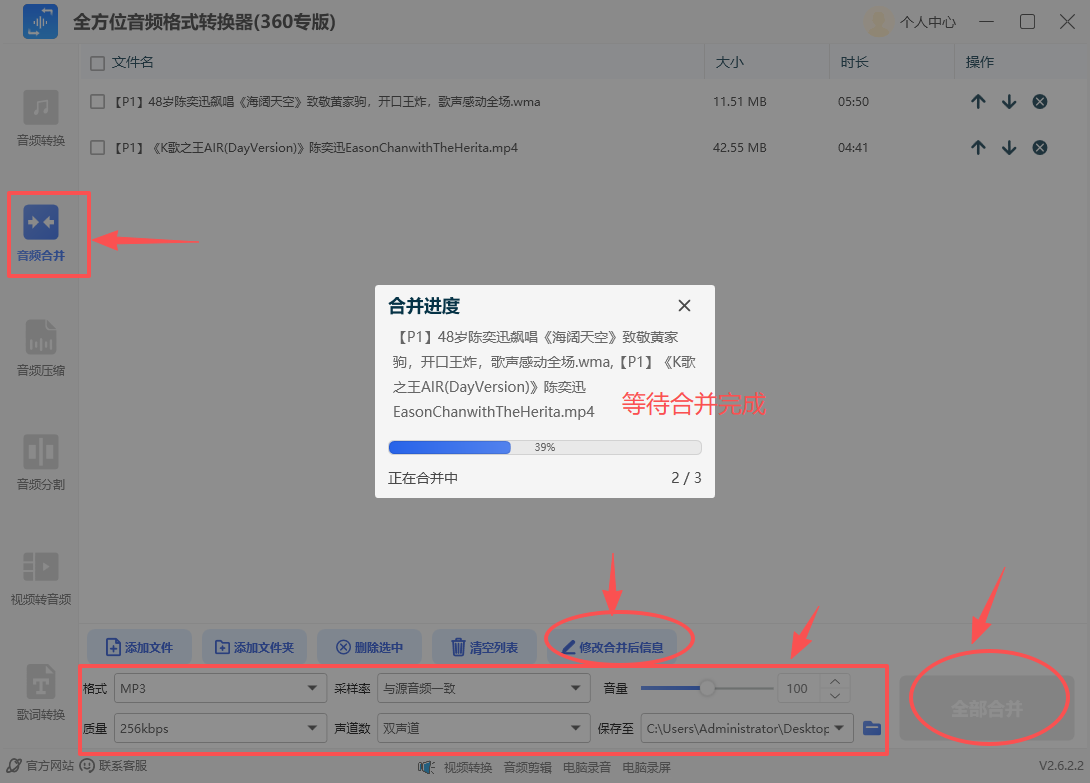Switch to the 音频转换 sidebar tool
Screen dimensions: 1090x783
(40, 120)
